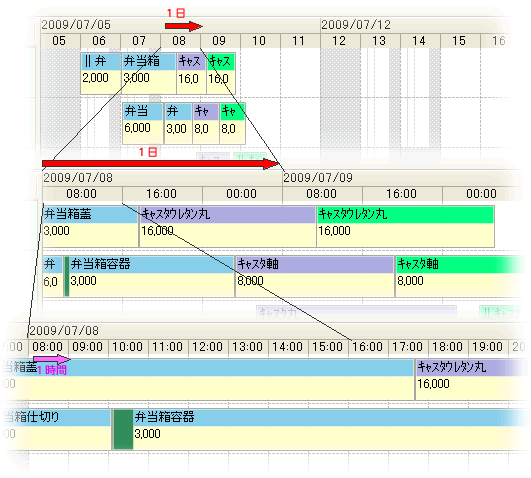
Task: Click the 09:00 hour in bottom chart
Action: [x=88, y=347]
